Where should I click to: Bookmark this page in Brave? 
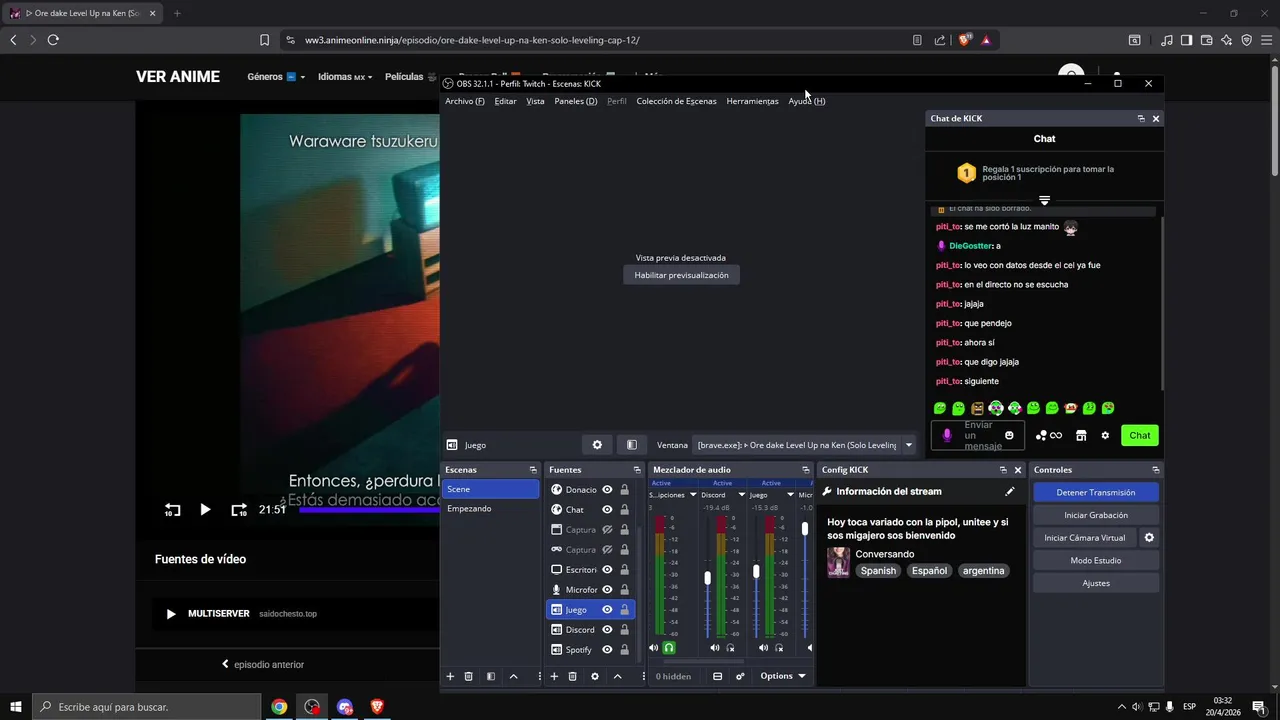264,40
